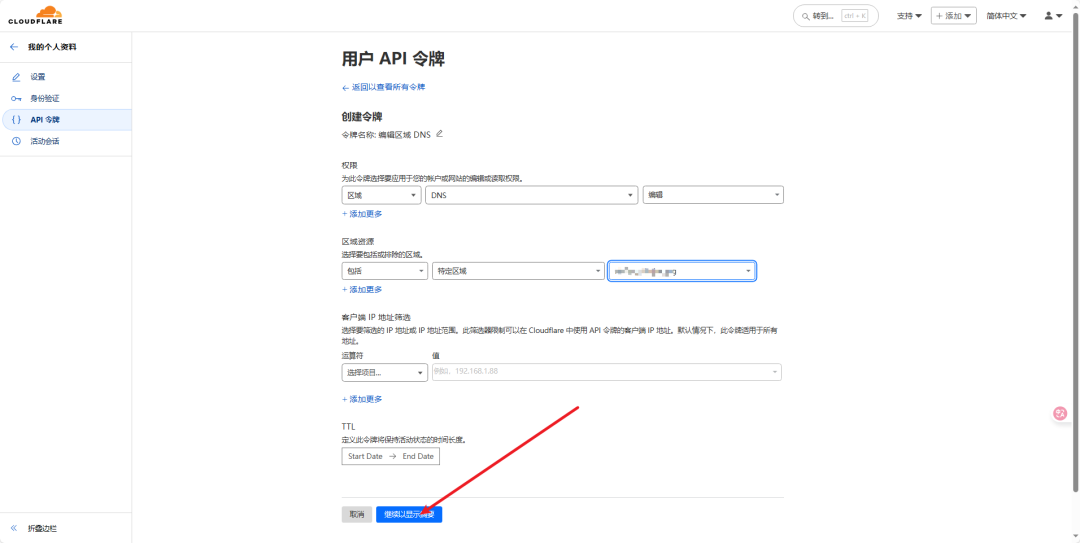Open the 添加 dropdown button

953,16
